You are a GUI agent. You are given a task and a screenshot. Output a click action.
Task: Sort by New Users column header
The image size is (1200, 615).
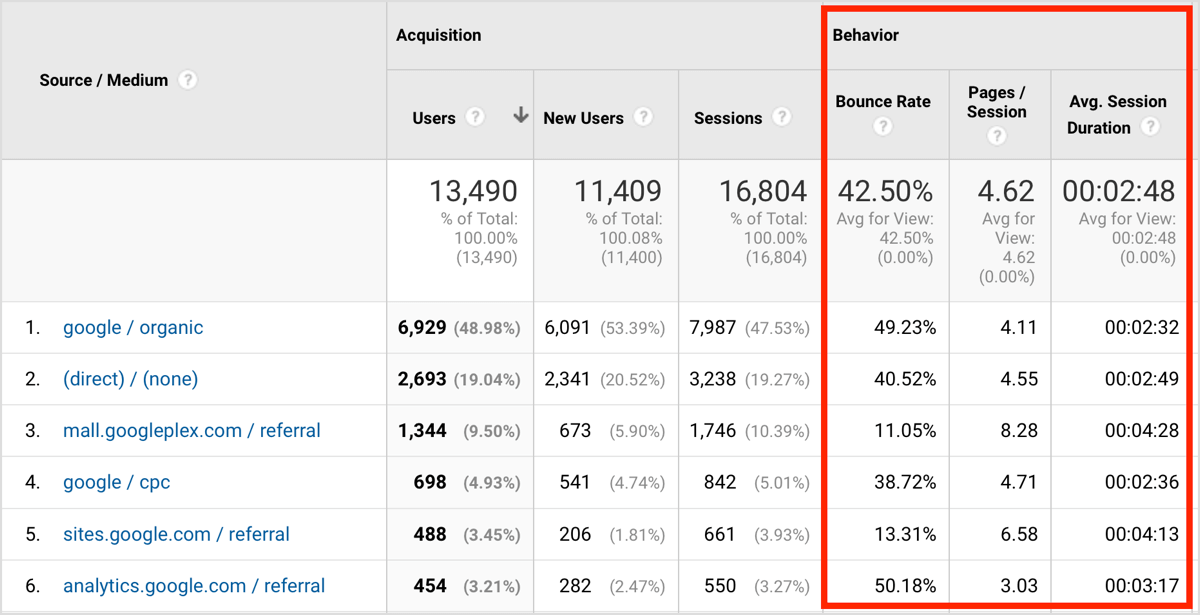click(583, 117)
